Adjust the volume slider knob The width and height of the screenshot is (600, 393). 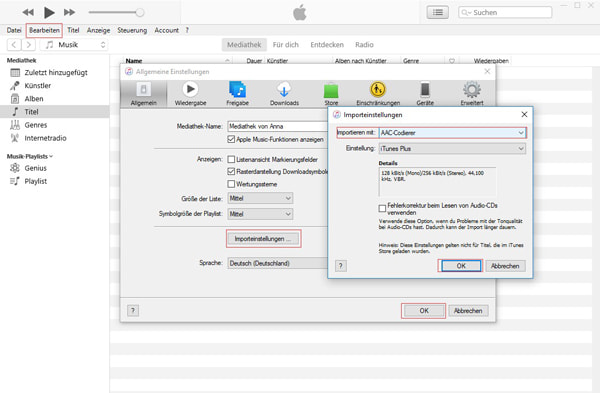point(140,12)
